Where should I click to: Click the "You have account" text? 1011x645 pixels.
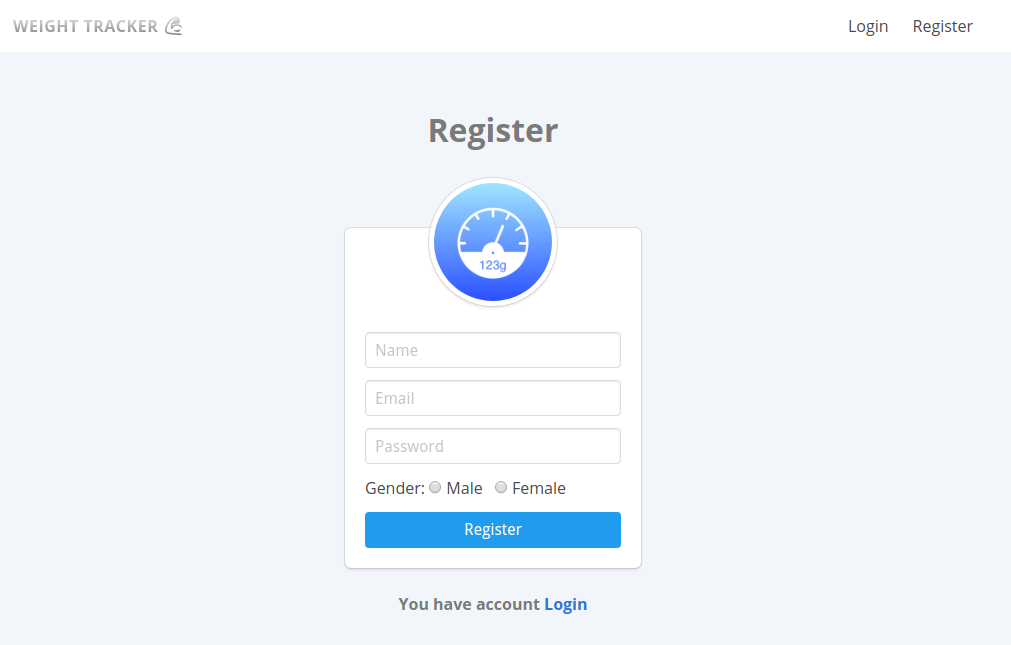pos(469,604)
